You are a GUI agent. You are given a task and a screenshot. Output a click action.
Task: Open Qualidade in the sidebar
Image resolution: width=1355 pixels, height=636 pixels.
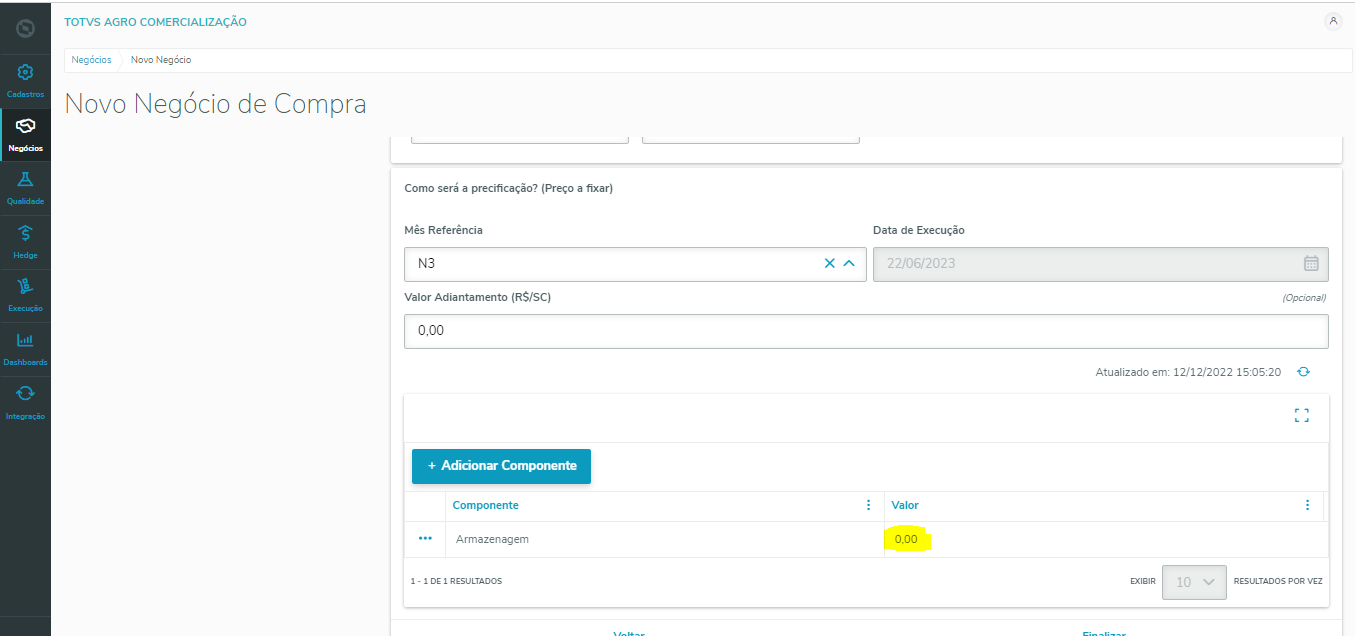(x=25, y=188)
